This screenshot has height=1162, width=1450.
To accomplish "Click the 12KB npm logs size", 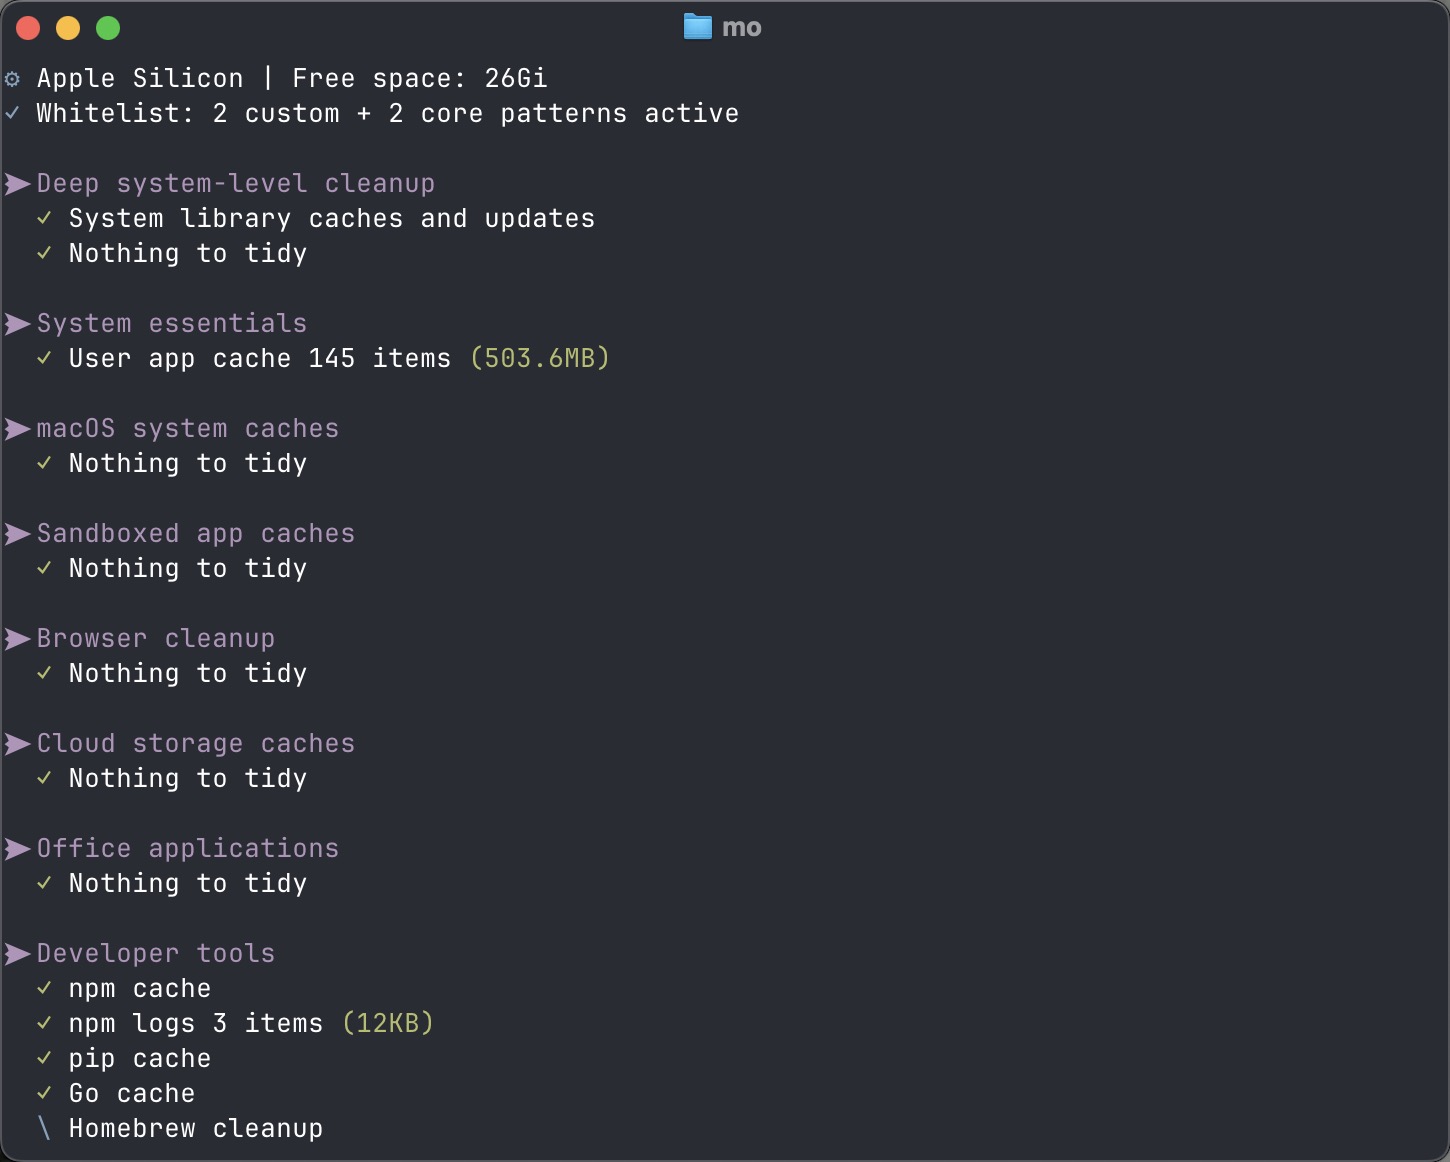I will 388,1023.
